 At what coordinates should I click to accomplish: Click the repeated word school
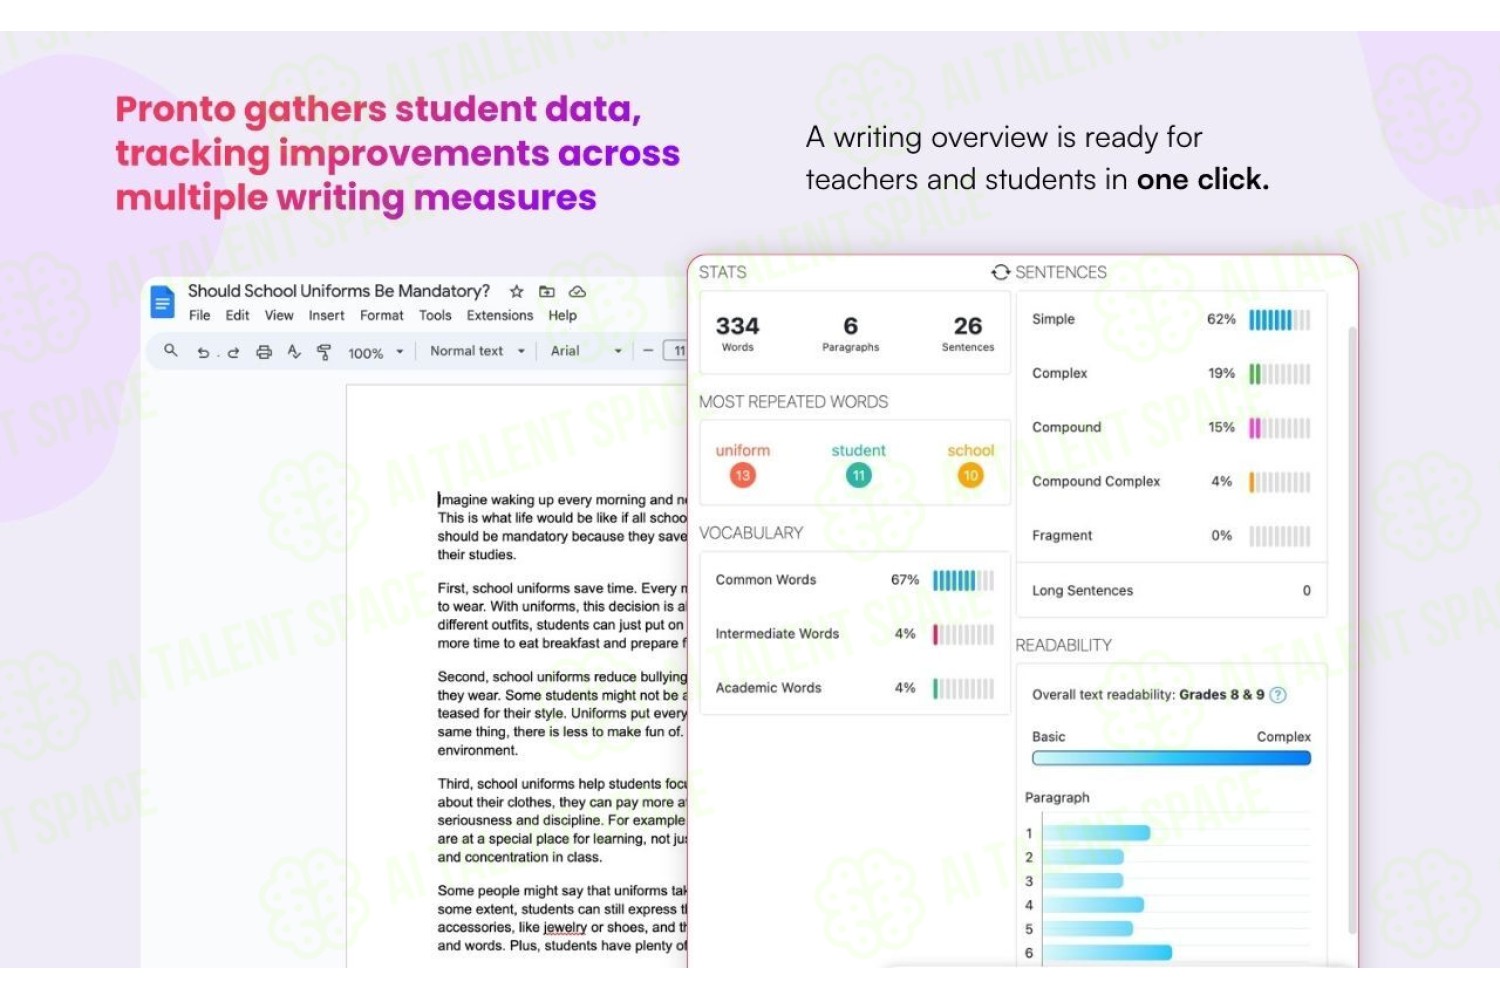[x=970, y=450]
